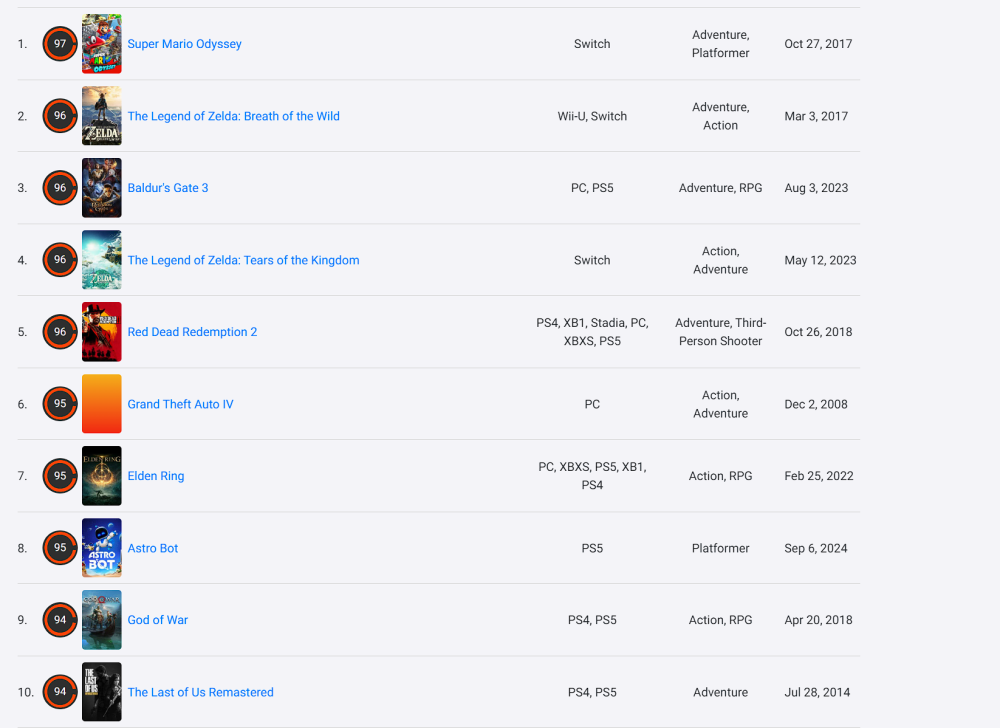Open the Super Mario Odyssey title link
The image size is (1000, 728).
point(184,44)
